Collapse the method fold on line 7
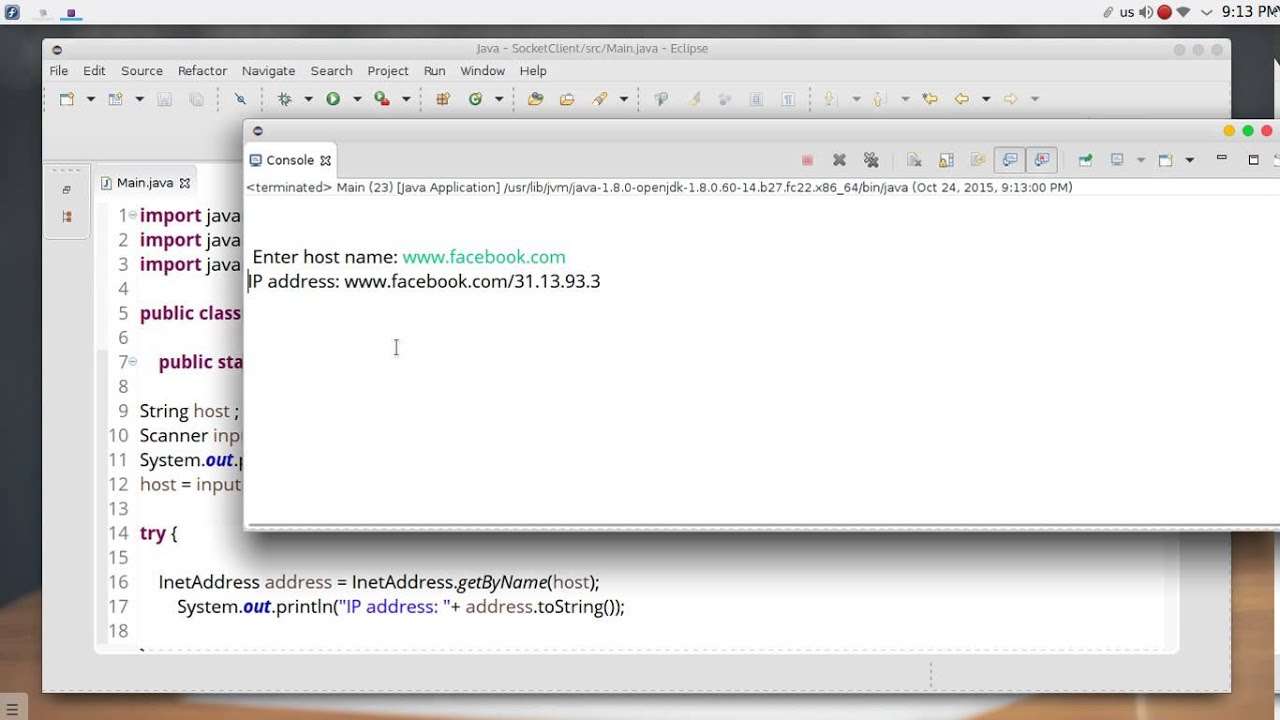Image resolution: width=1280 pixels, height=720 pixels. coord(133,361)
